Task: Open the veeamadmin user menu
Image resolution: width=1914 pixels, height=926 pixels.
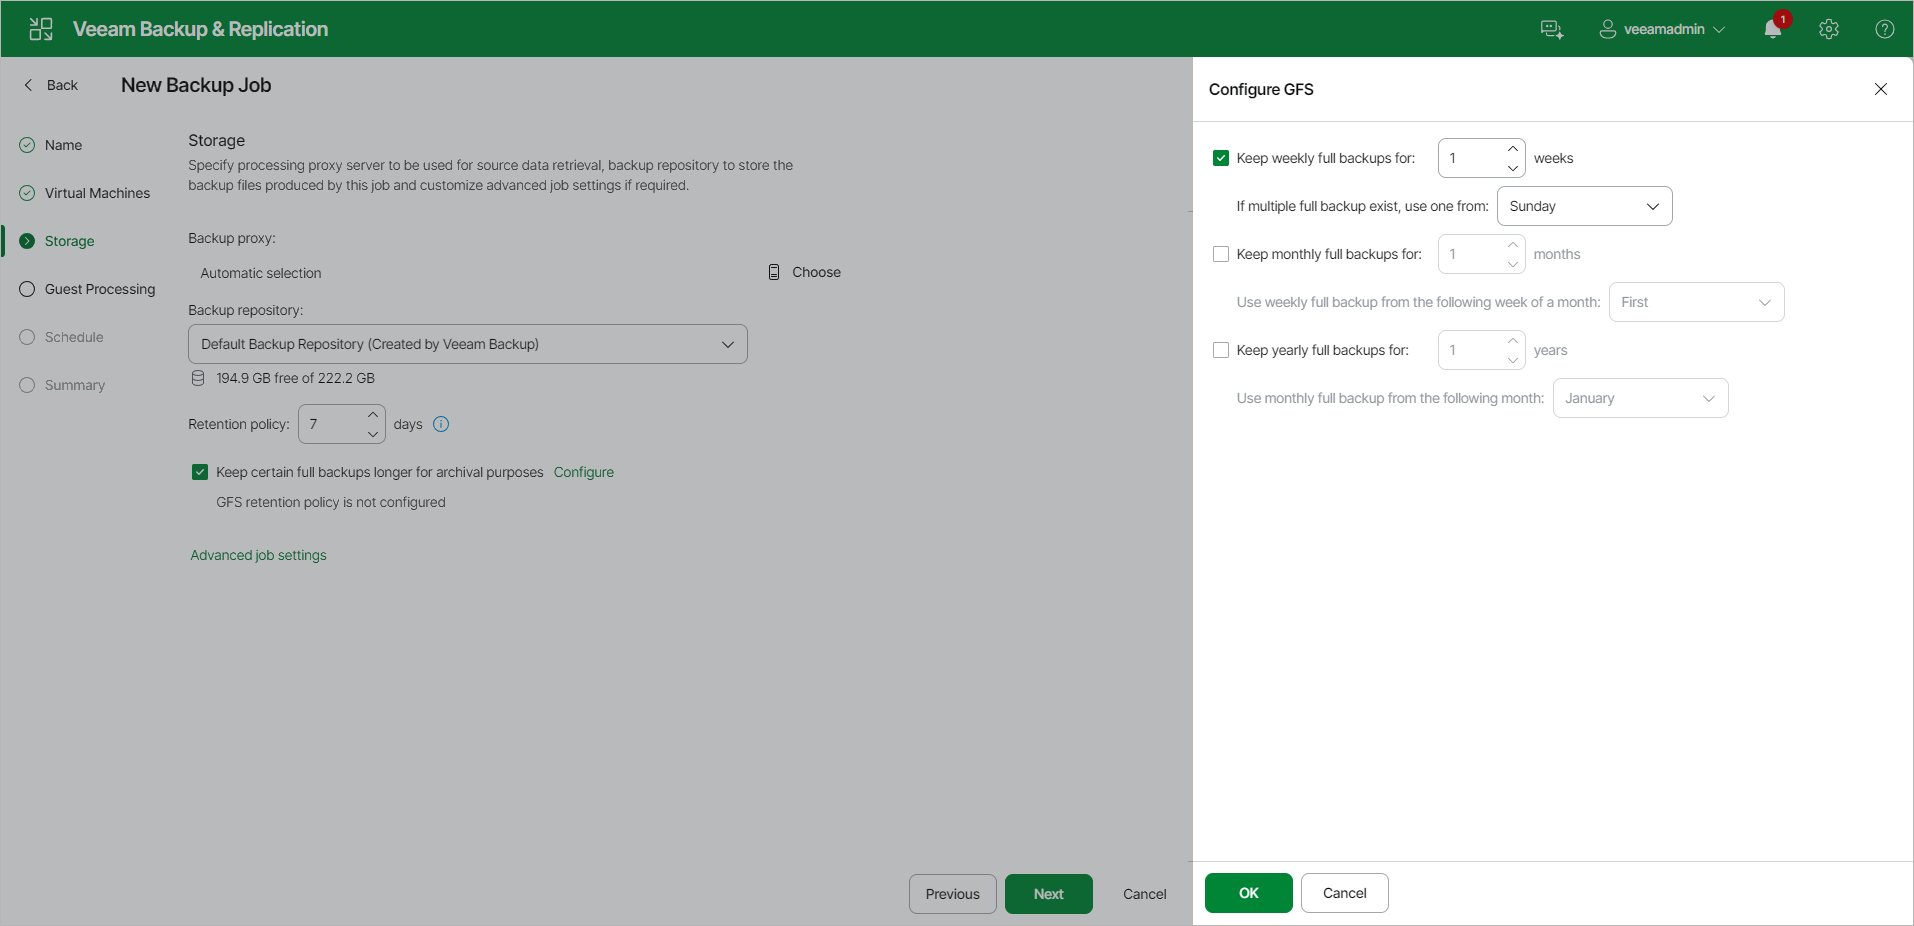Action: coord(1662,29)
